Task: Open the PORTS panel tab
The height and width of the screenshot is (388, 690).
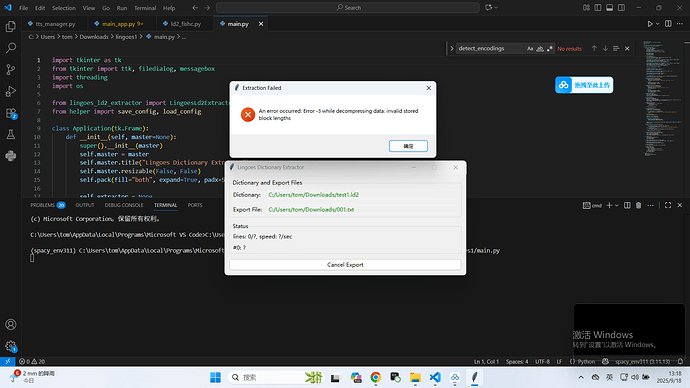Action: [x=195, y=205]
